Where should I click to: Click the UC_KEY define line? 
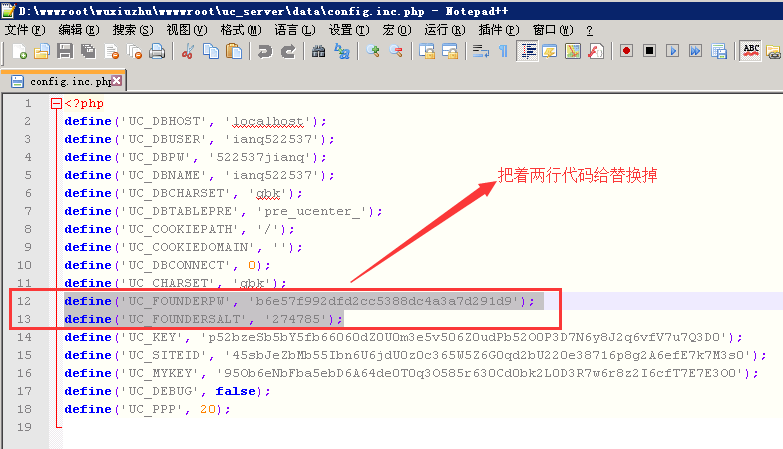[x=403, y=337]
